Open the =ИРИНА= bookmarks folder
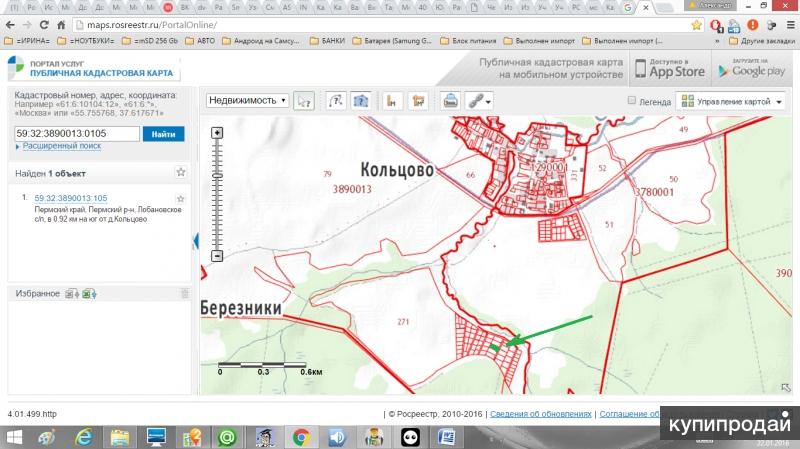The height and width of the screenshot is (449, 800). 27,40
